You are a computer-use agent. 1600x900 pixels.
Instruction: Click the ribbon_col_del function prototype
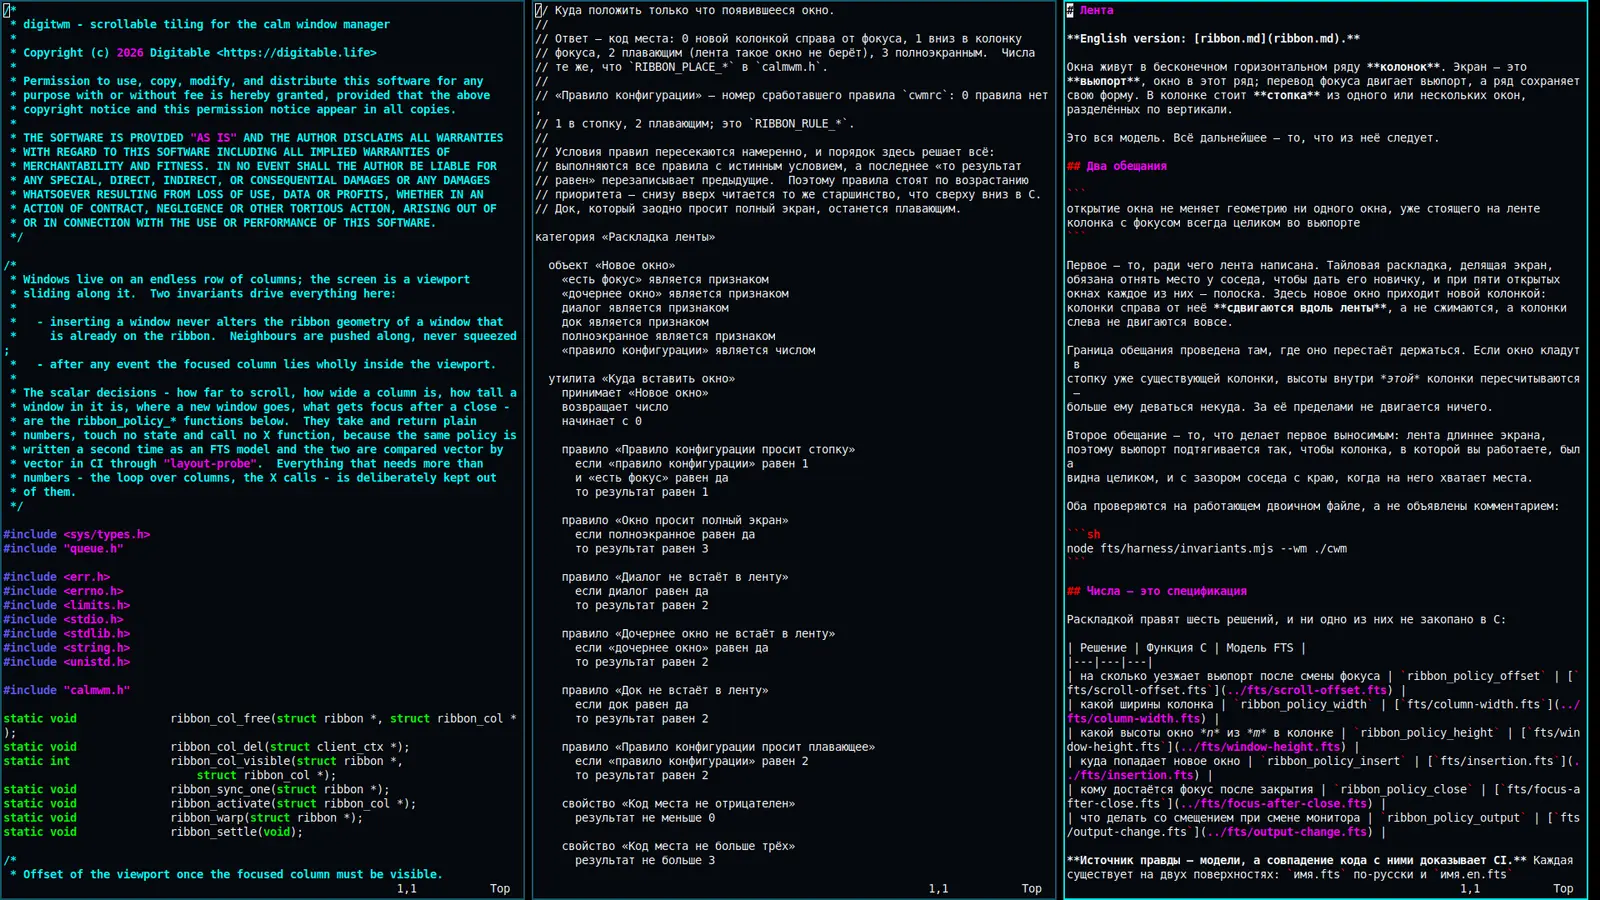(x=207, y=747)
